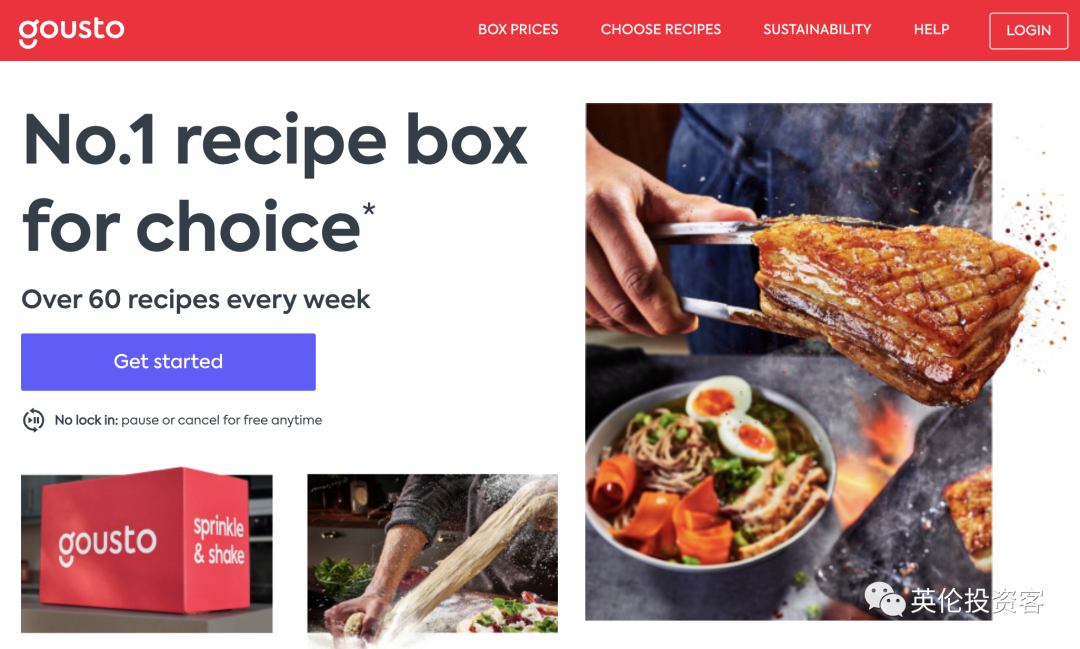Open the CHOOSE RECIPES menu item
The image size is (1080, 649).
point(661,30)
